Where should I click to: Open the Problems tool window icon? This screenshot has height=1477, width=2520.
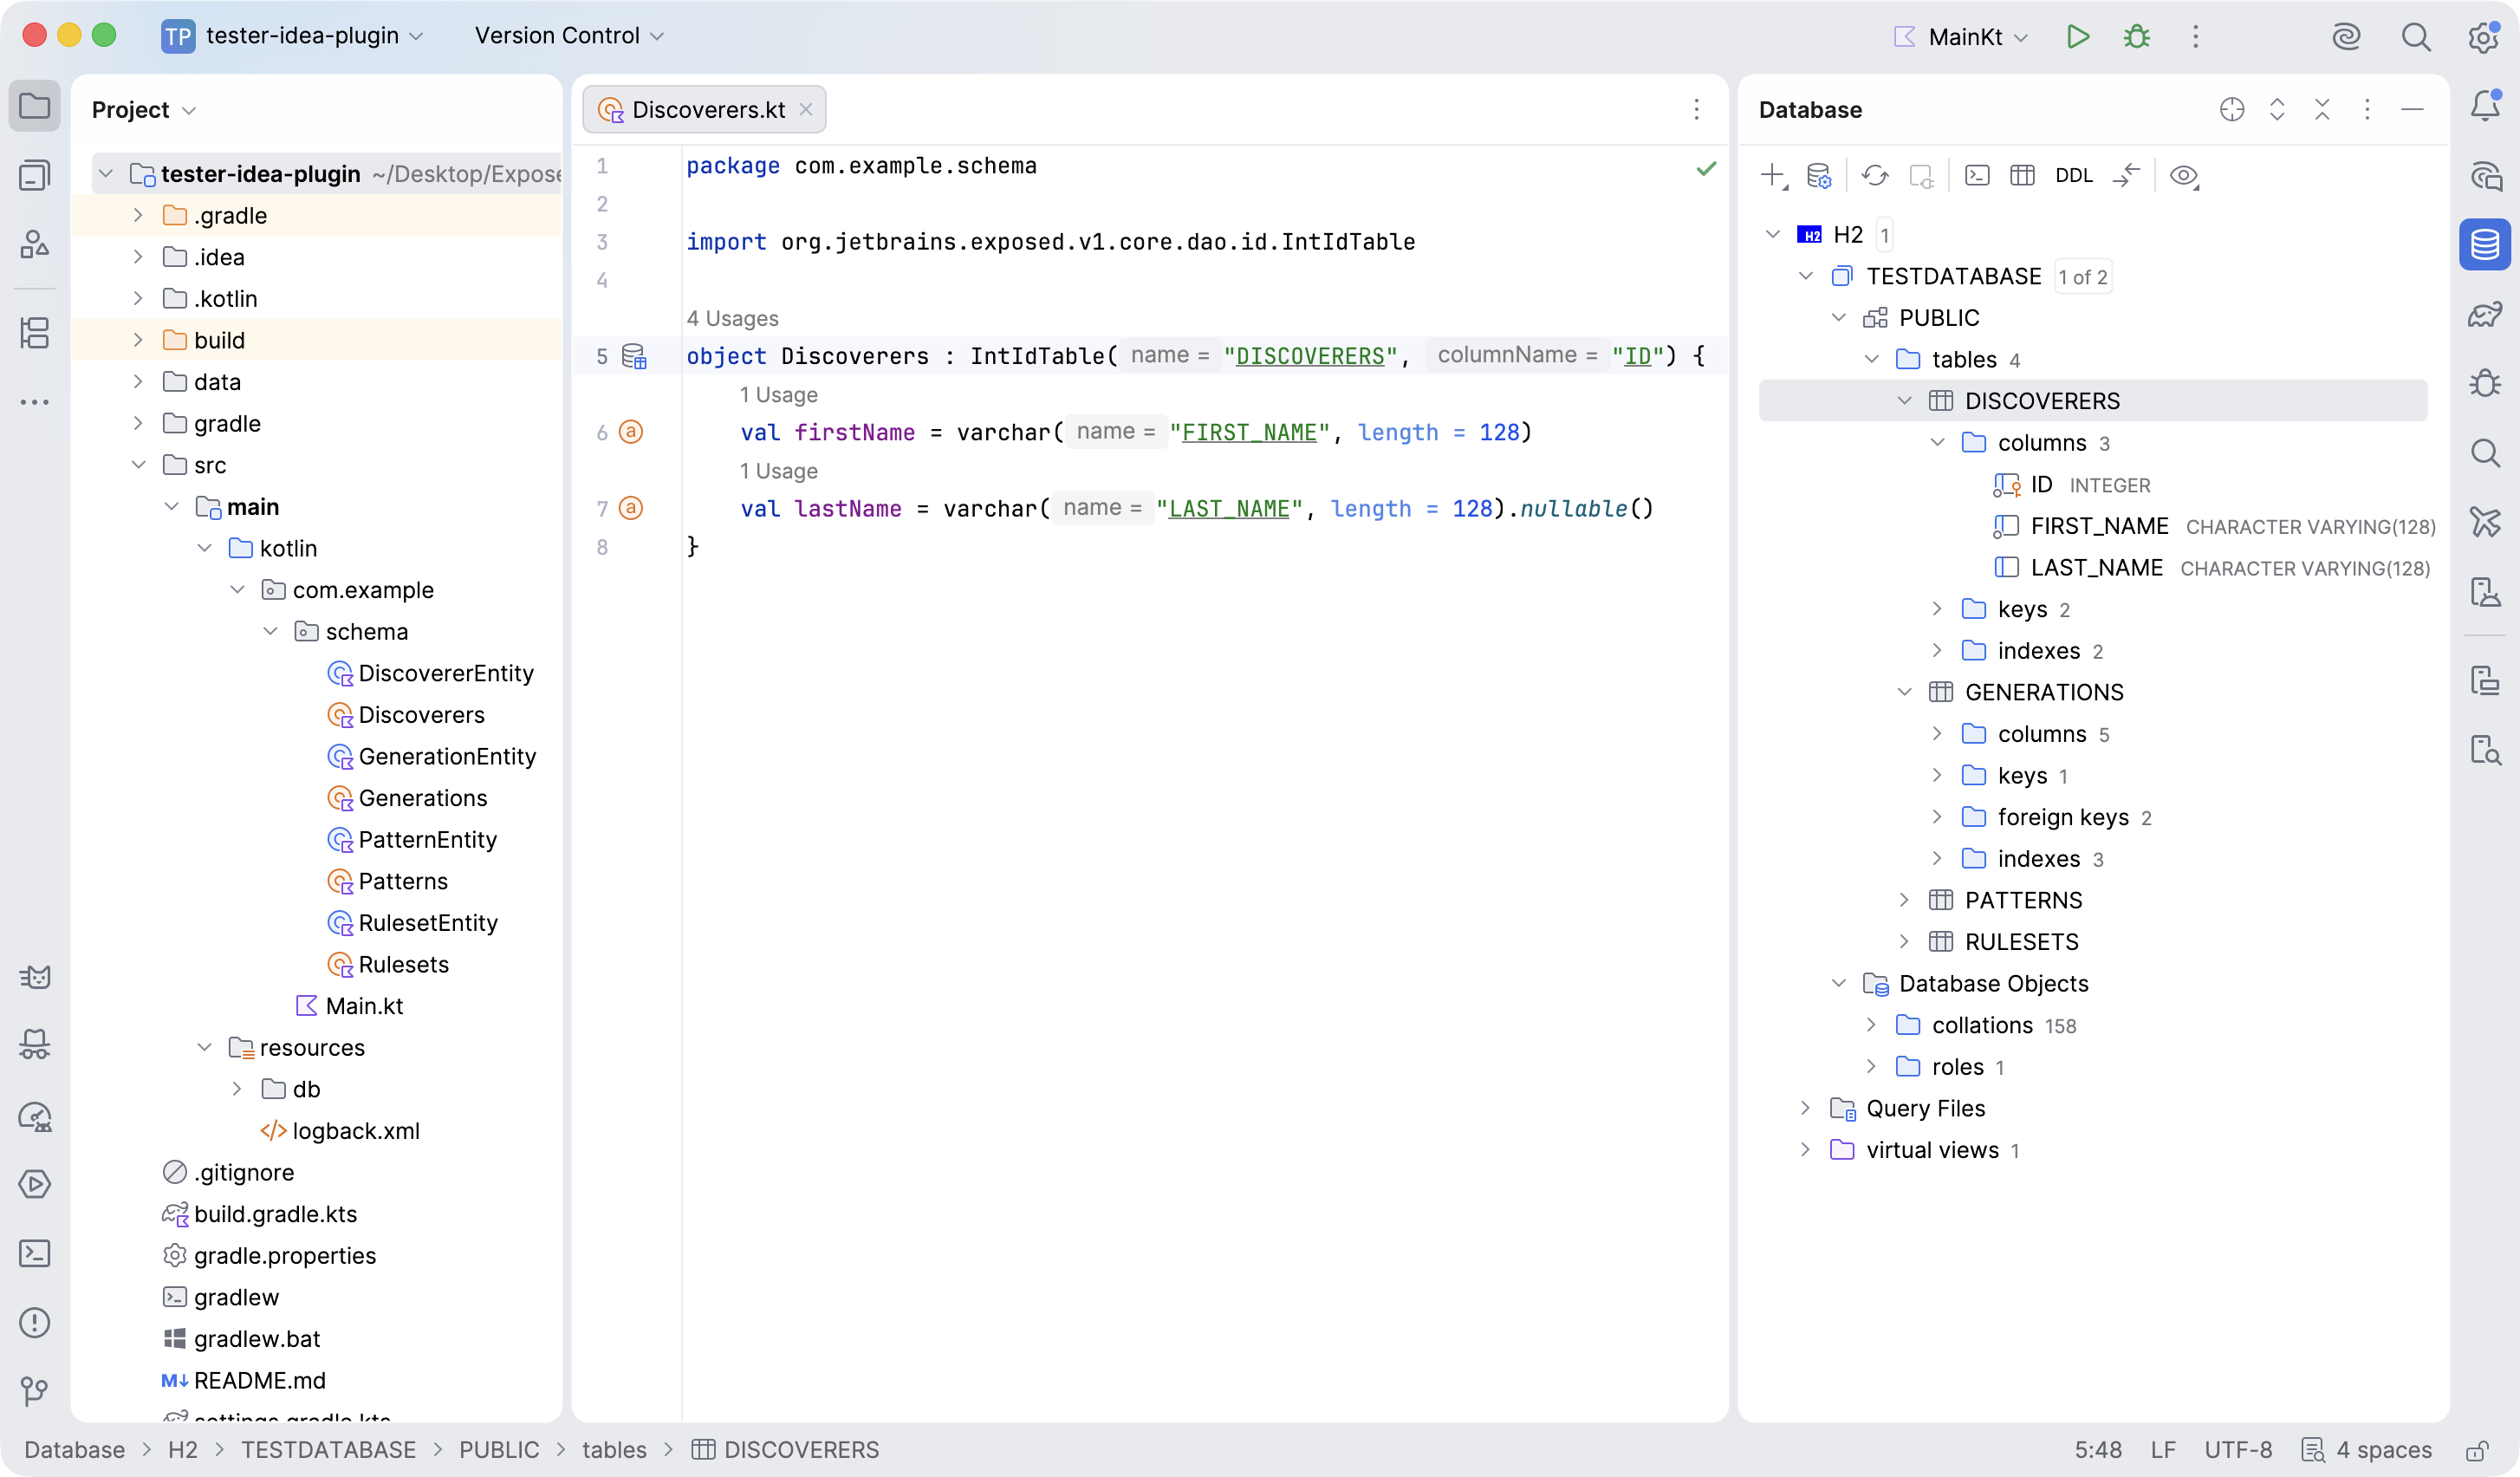(x=35, y=1322)
